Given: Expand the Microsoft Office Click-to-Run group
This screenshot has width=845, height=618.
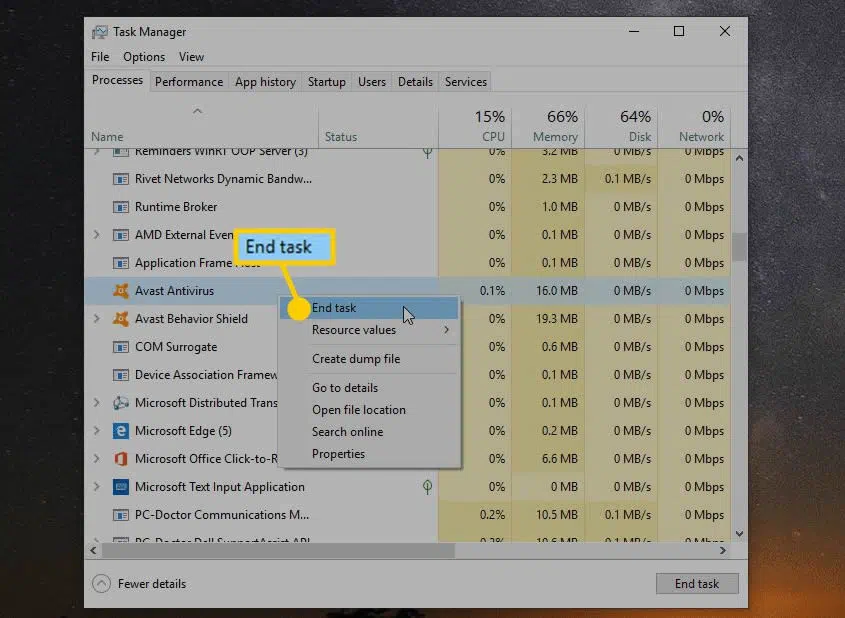Looking at the screenshot, I should click(96, 459).
